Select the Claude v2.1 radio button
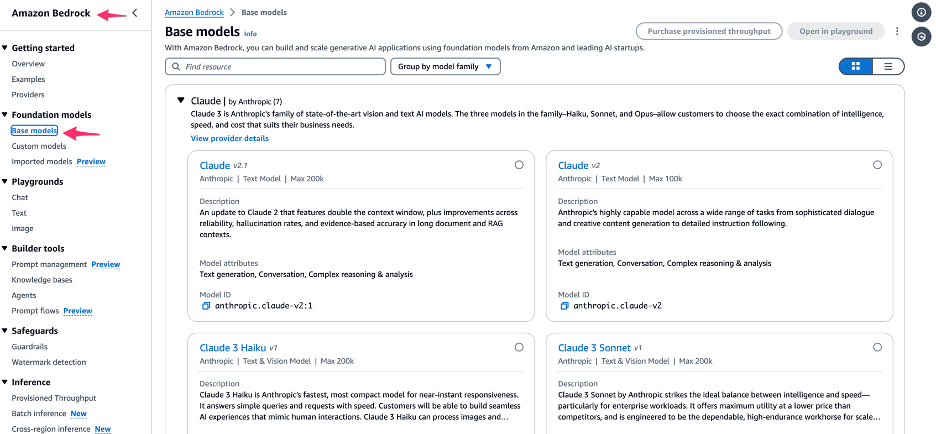936x434 pixels. point(518,165)
